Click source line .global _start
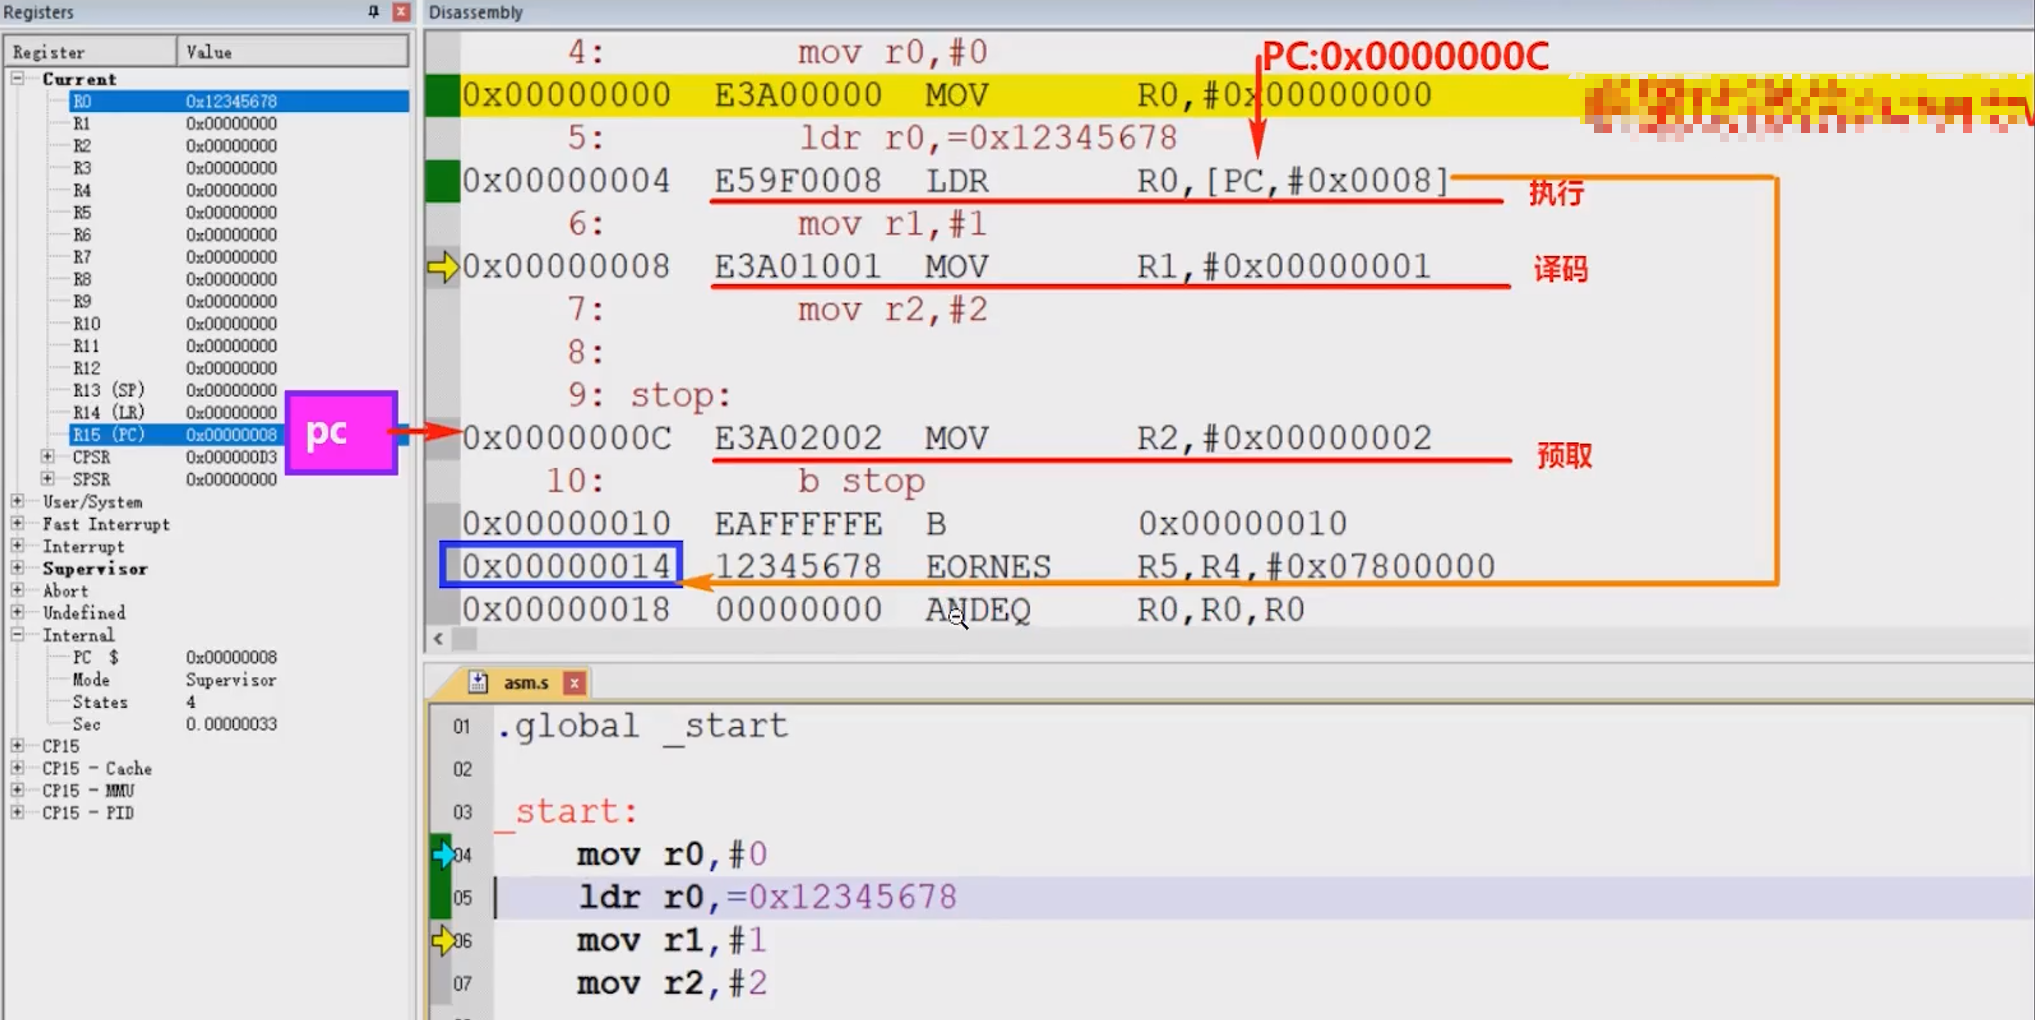The width and height of the screenshot is (2035, 1020). point(643,726)
